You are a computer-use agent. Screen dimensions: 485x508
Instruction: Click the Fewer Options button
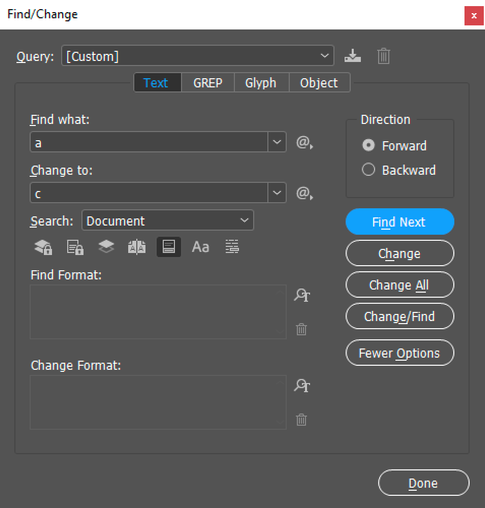[x=400, y=353]
